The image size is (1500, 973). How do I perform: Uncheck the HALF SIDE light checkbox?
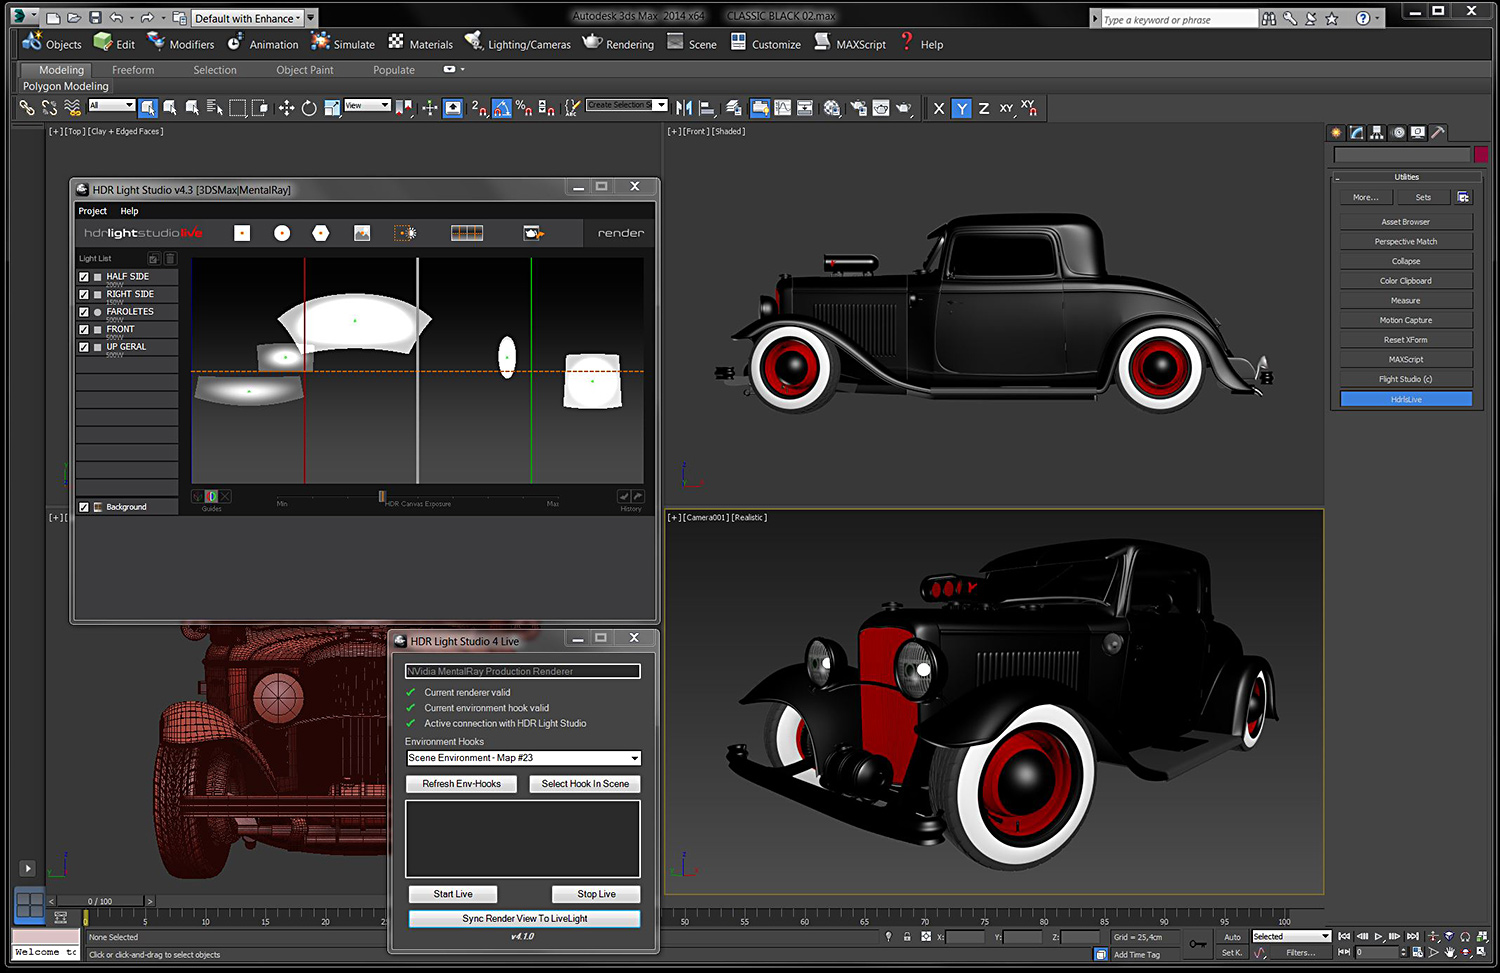(x=84, y=277)
